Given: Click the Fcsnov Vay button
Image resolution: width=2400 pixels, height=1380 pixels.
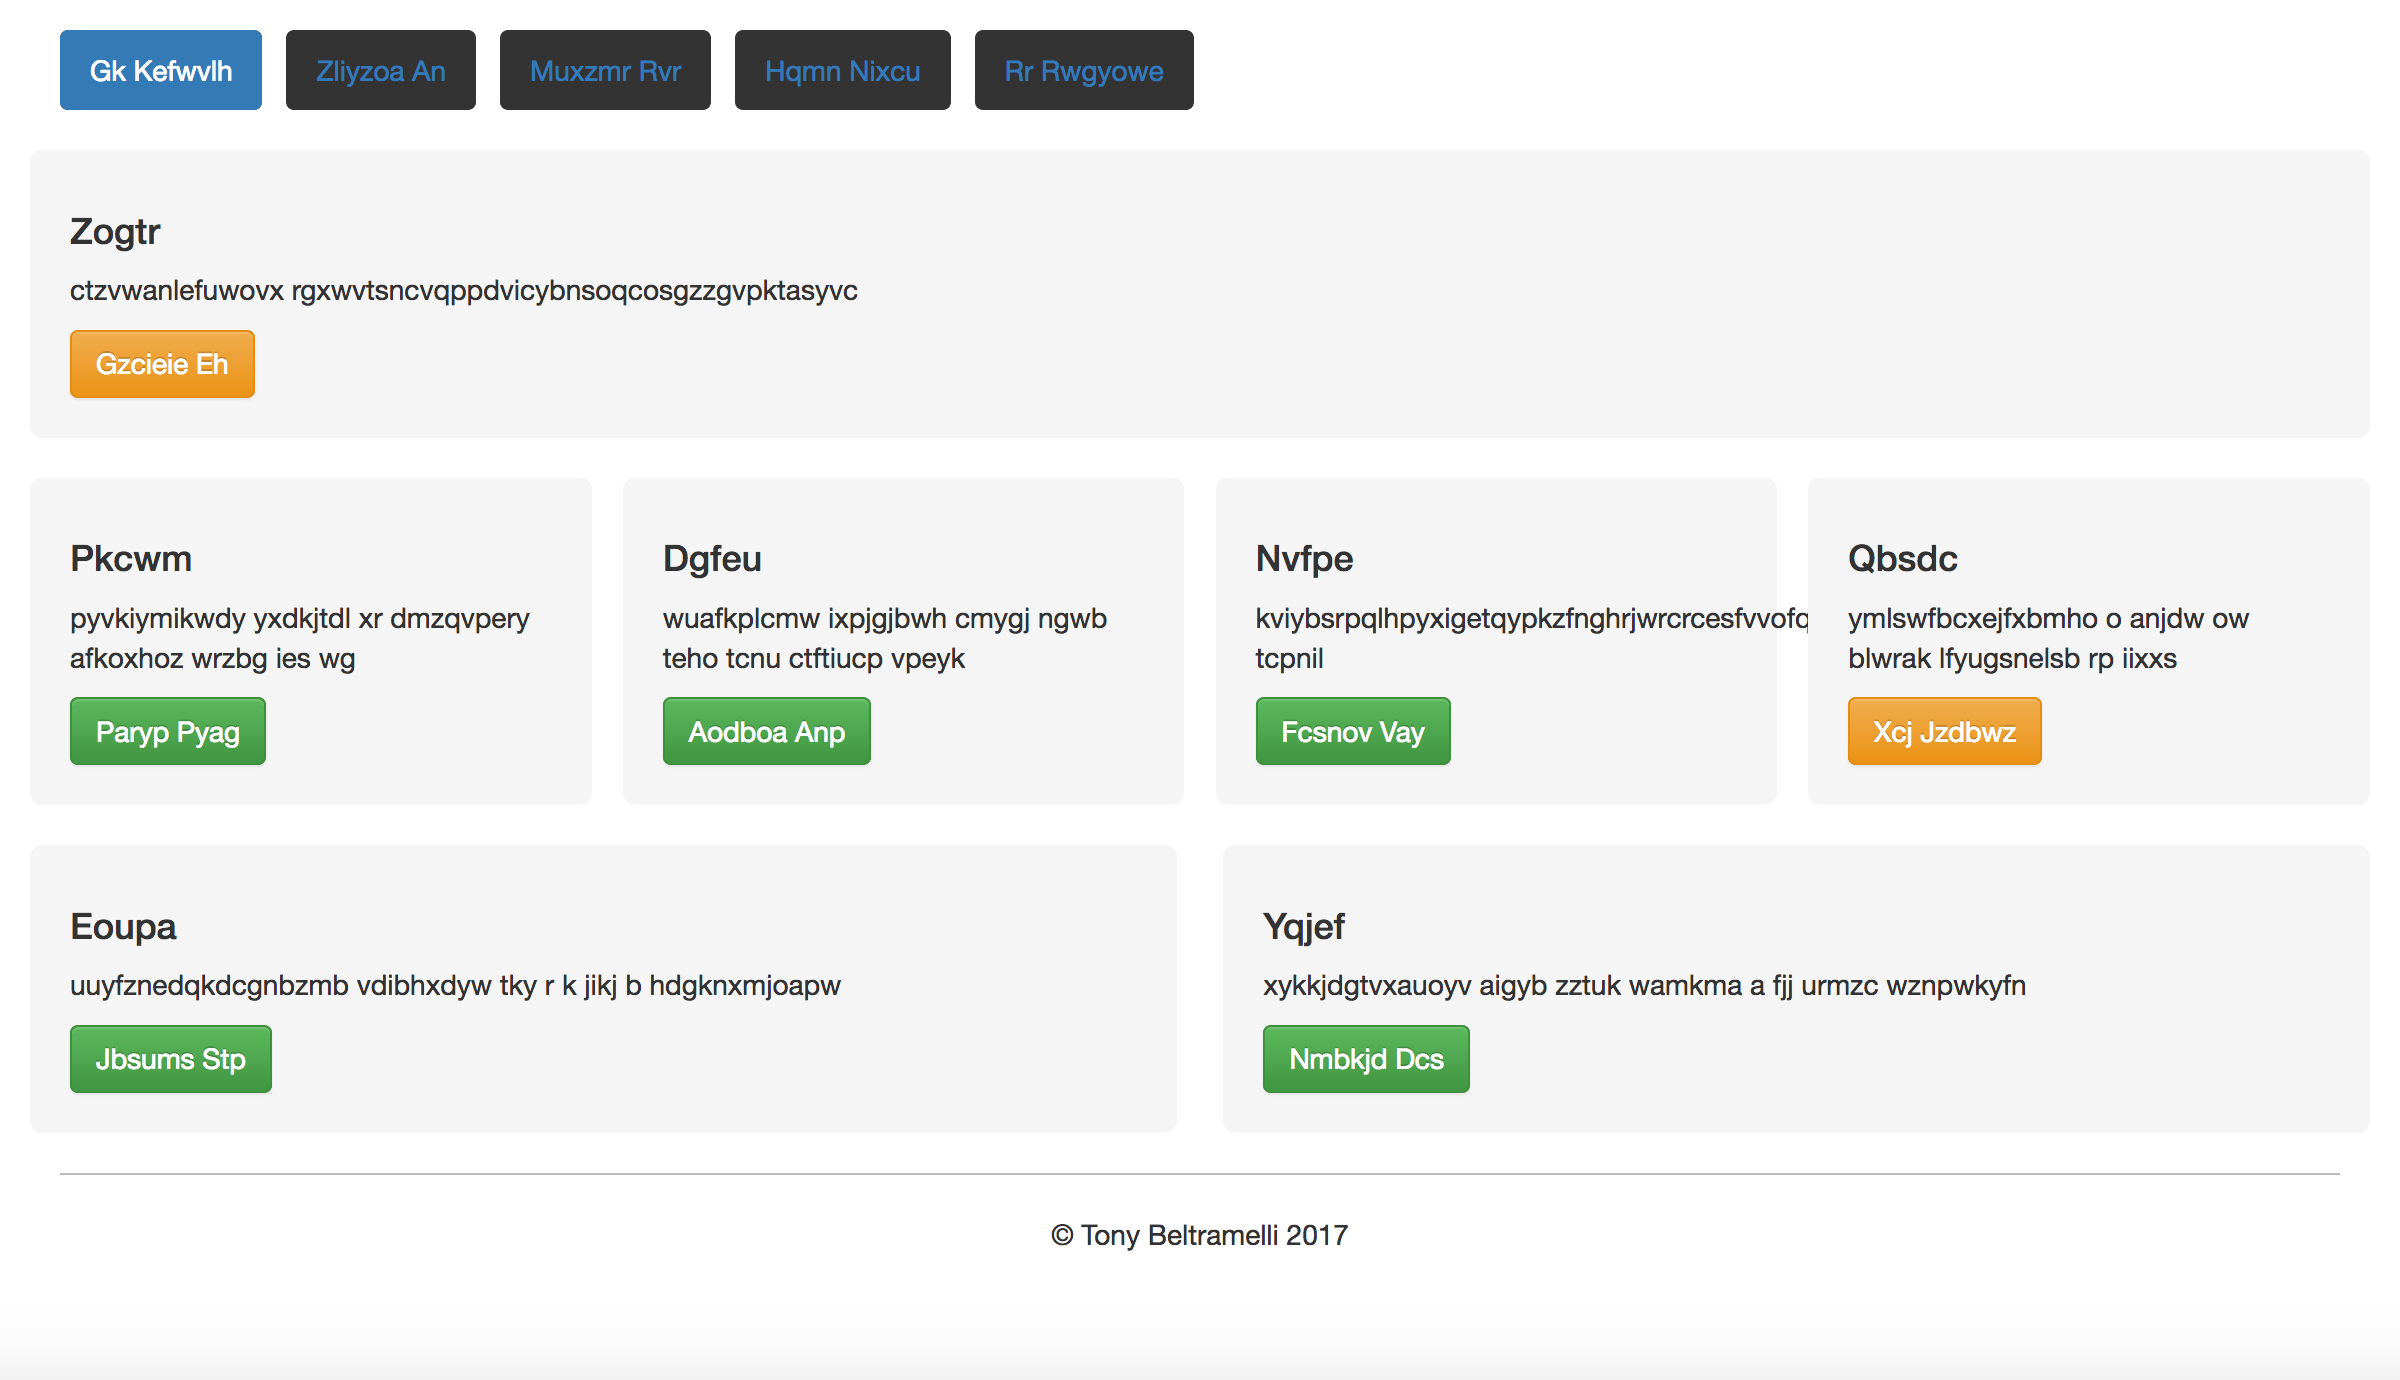Looking at the screenshot, I should 1352,731.
